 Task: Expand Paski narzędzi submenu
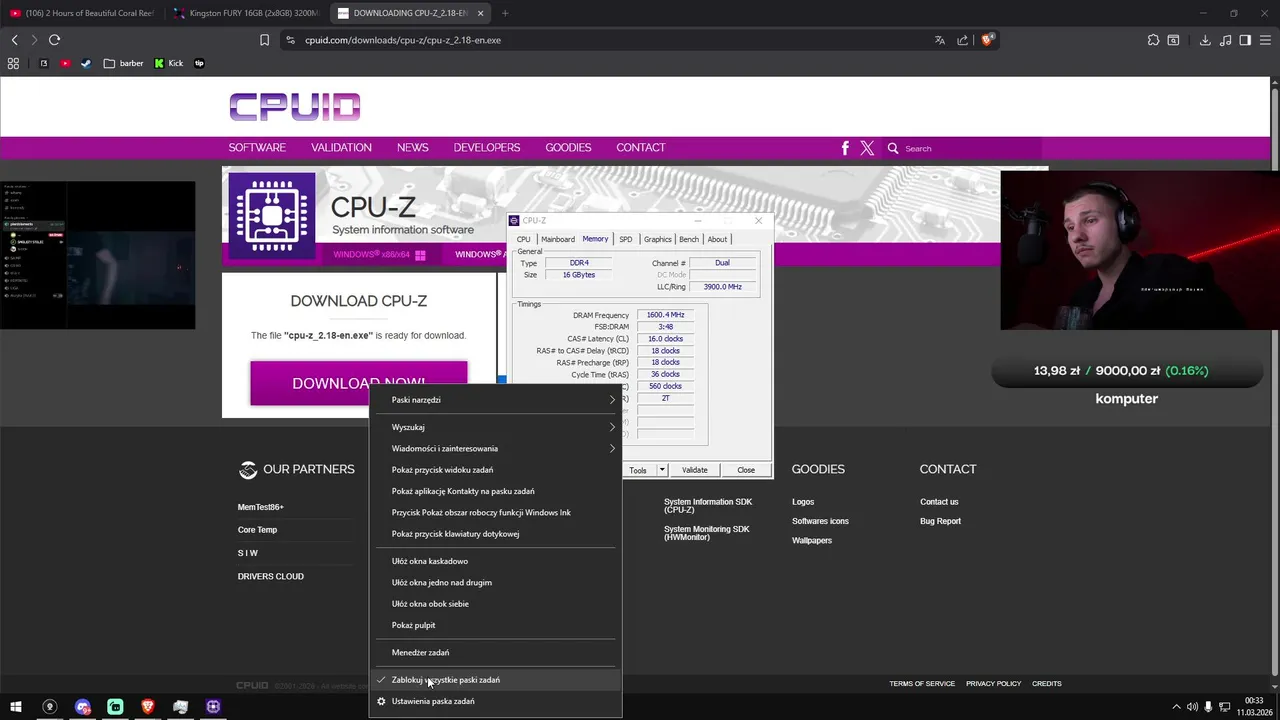click(x=496, y=400)
